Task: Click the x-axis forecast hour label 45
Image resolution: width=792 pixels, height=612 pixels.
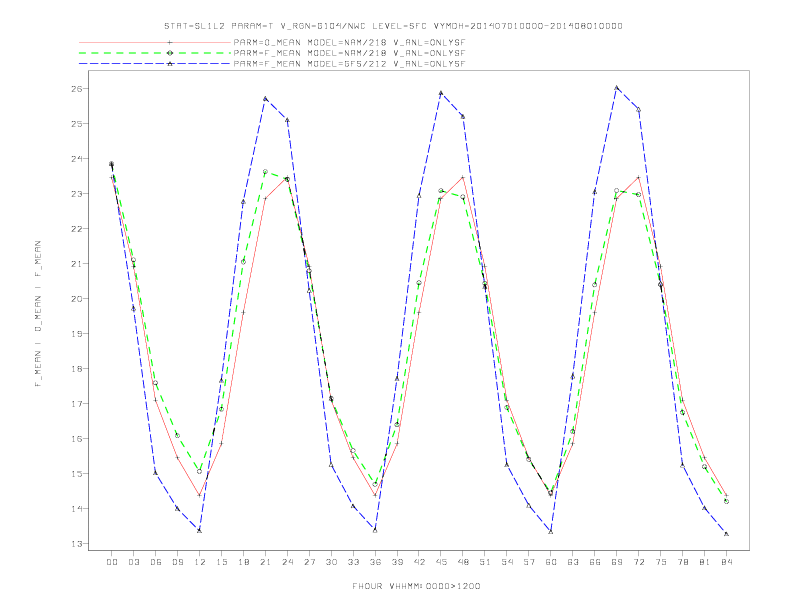Action: (x=441, y=562)
